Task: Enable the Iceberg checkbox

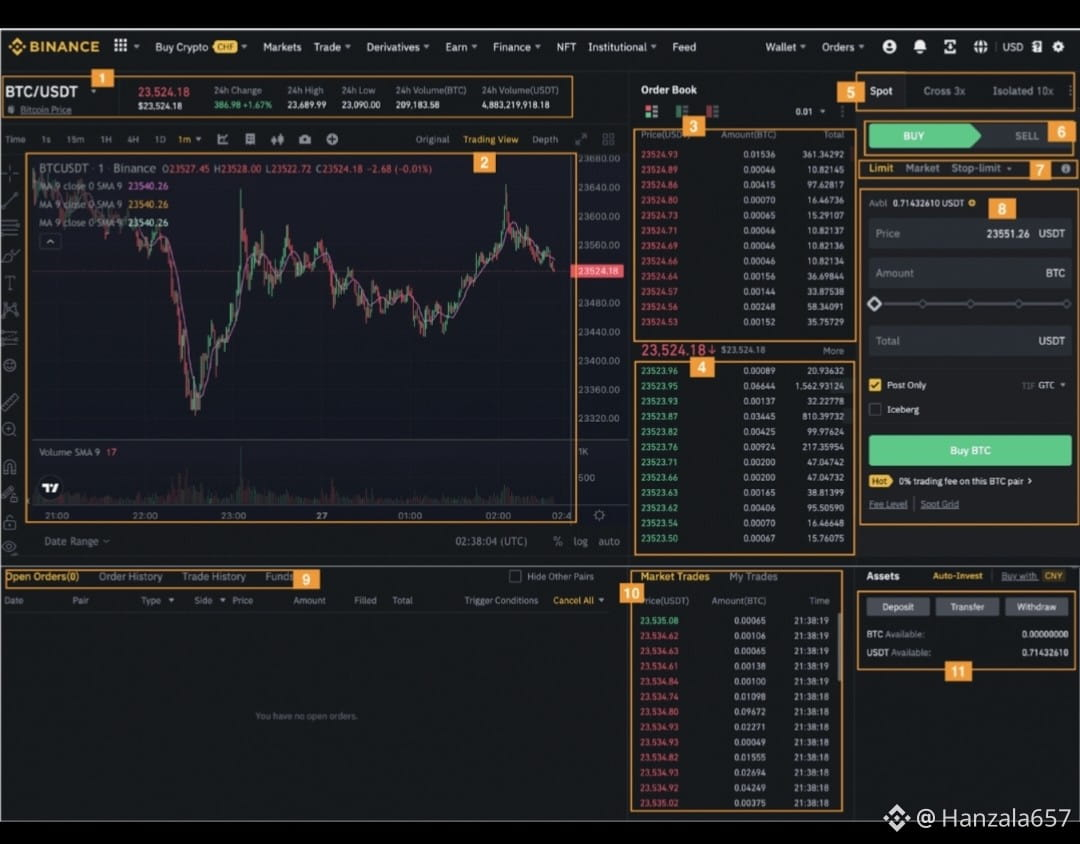Action: pyautogui.click(x=875, y=409)
